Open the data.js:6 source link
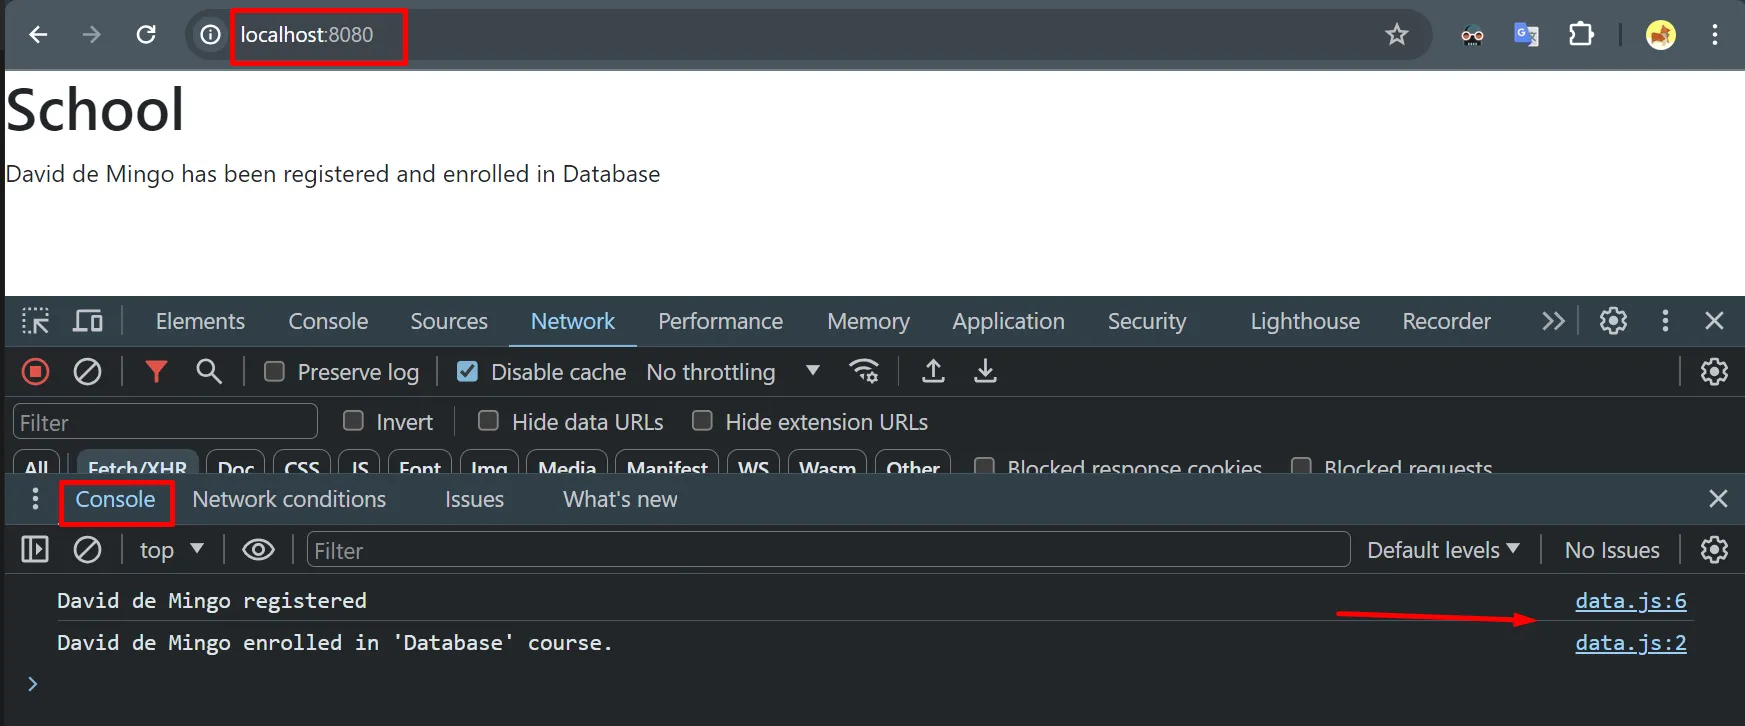1745x726 pixels. 1630,601
